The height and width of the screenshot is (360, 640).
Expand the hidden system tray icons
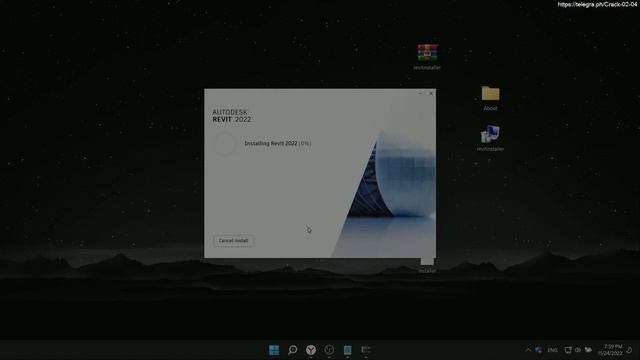(528, 350)
